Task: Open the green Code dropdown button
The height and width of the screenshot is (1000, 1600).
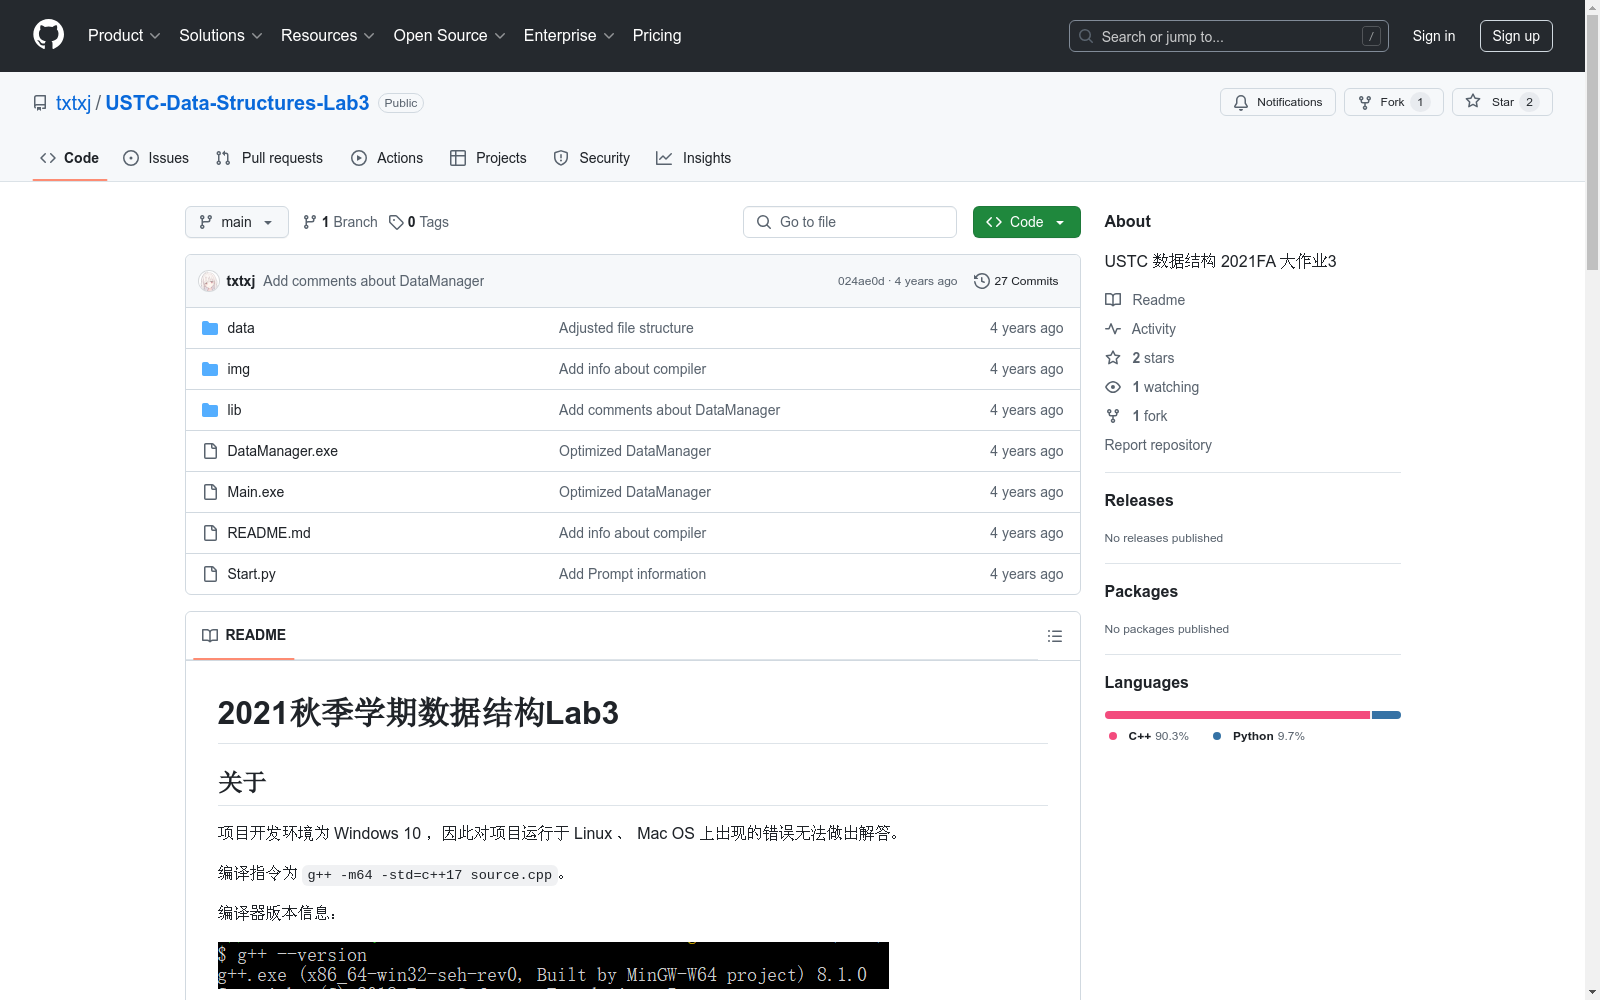Action: 1026,222
